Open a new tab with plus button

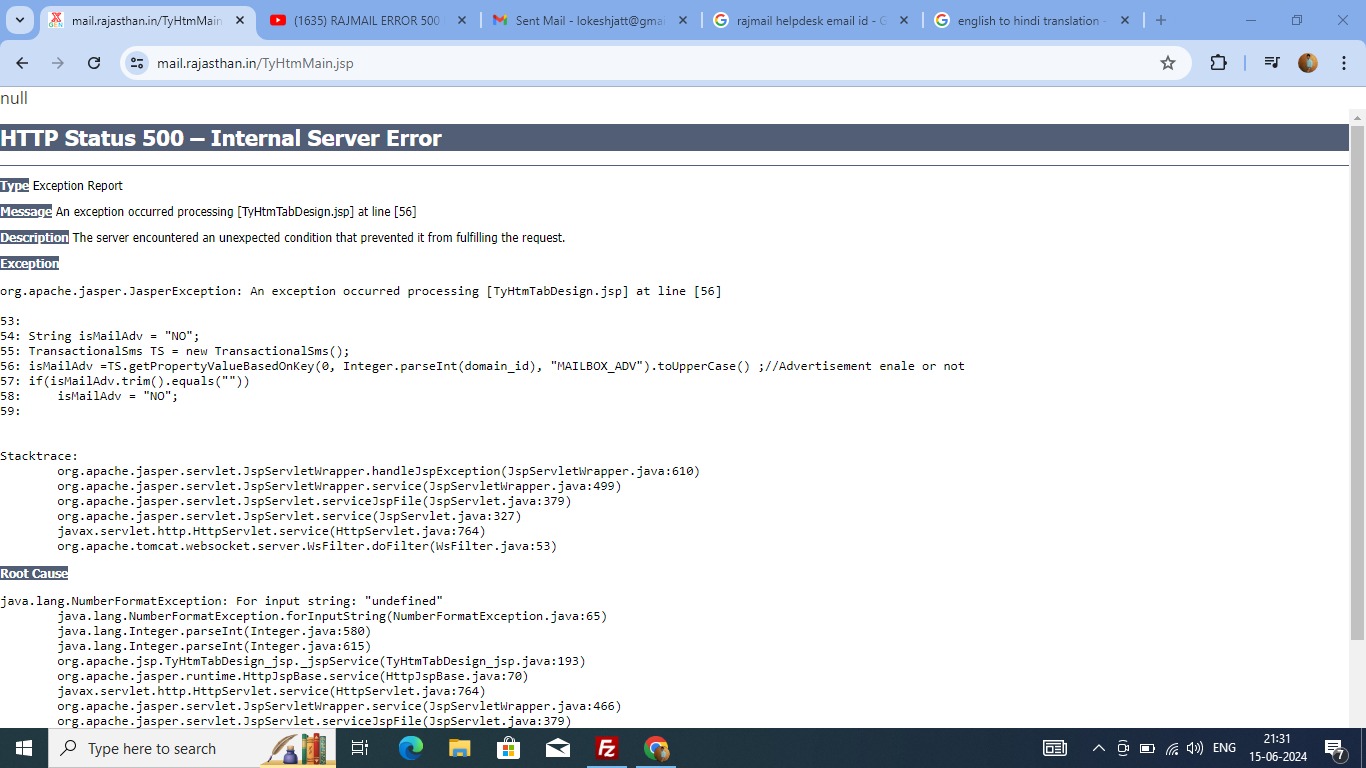point(1160,20)
